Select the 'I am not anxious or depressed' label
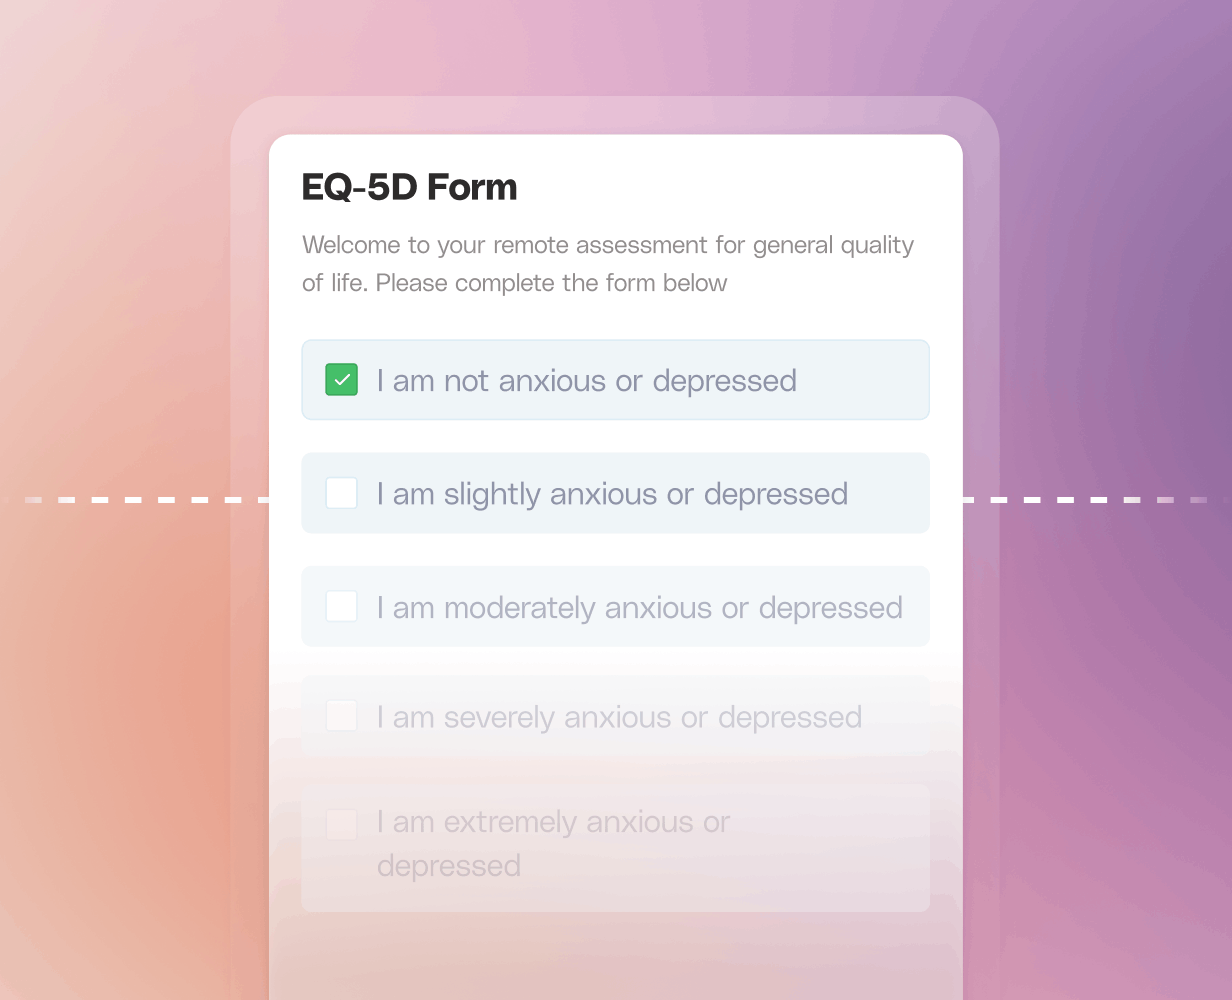Viewport: 1232px width, 1000px height. [x=587, y=381]
